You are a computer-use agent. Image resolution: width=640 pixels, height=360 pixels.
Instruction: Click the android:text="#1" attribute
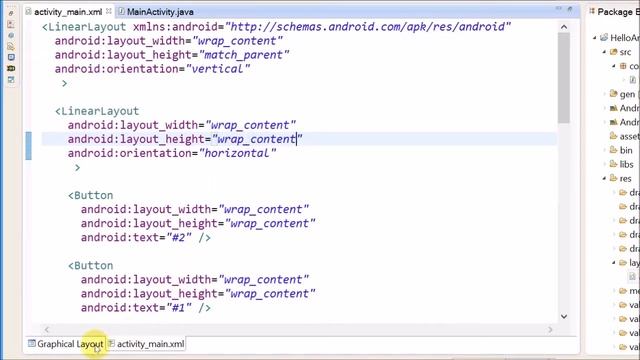click(x=136, y=308)
